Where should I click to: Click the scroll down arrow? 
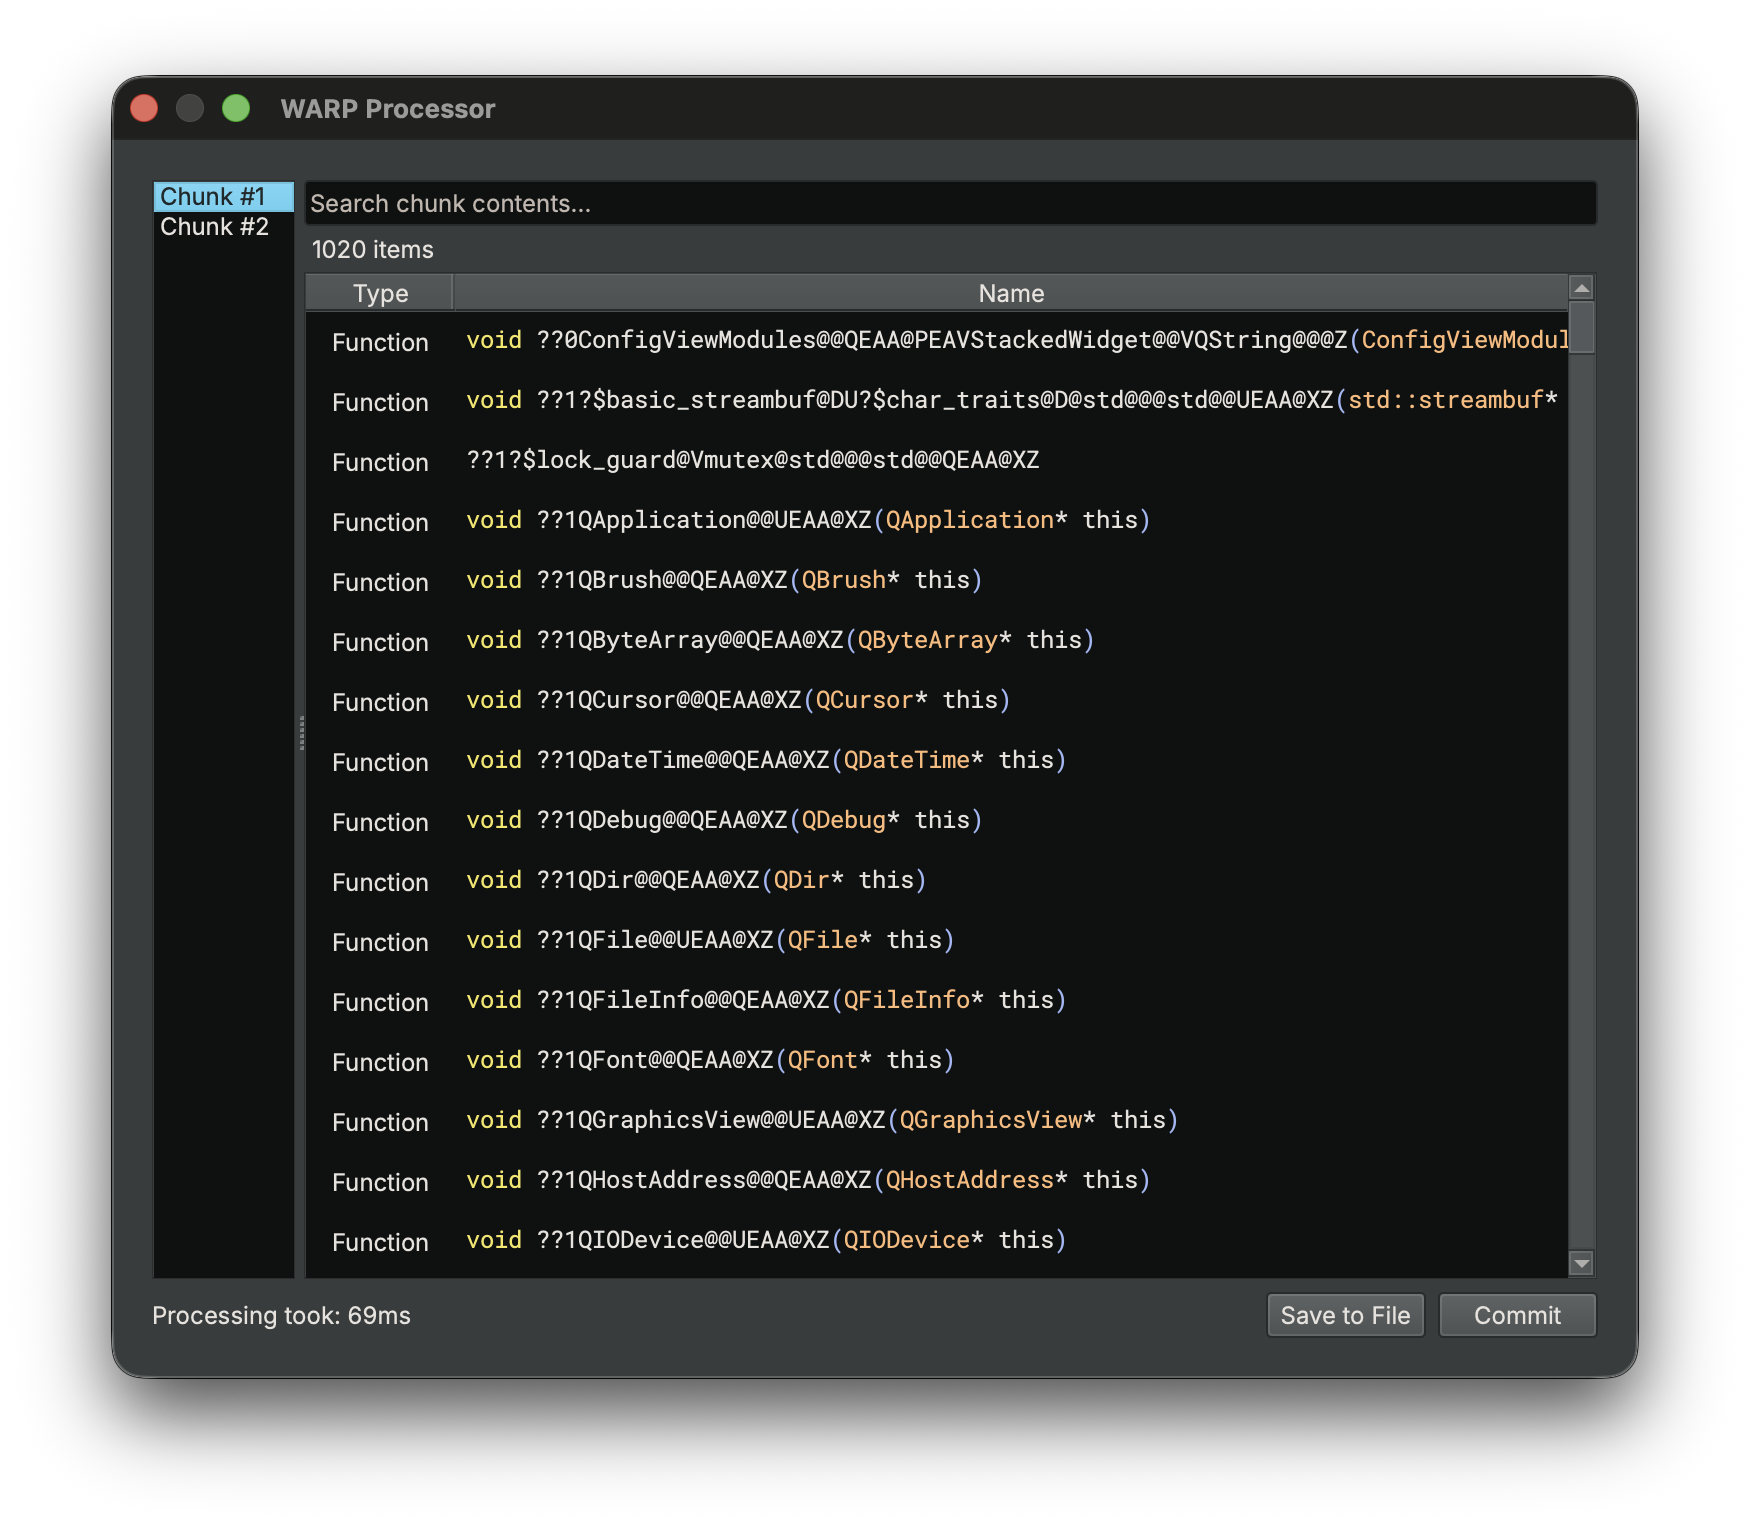[x=1581, y=1264]
